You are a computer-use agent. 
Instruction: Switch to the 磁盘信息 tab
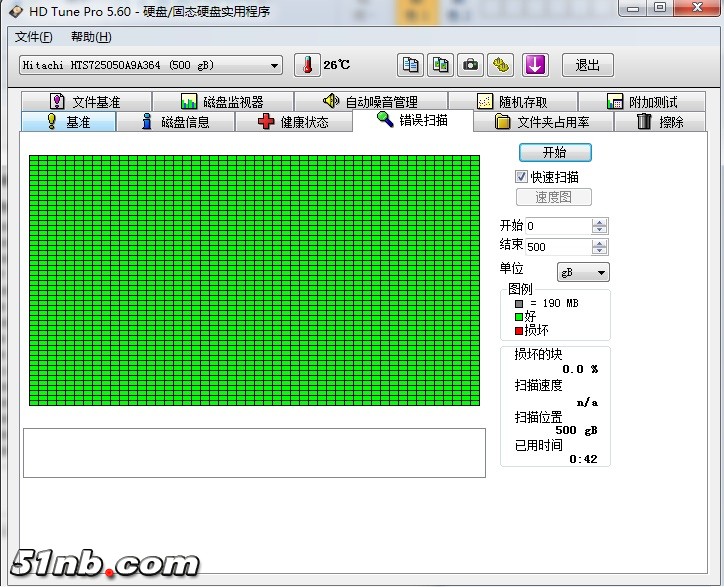click(x=175, y=122)
